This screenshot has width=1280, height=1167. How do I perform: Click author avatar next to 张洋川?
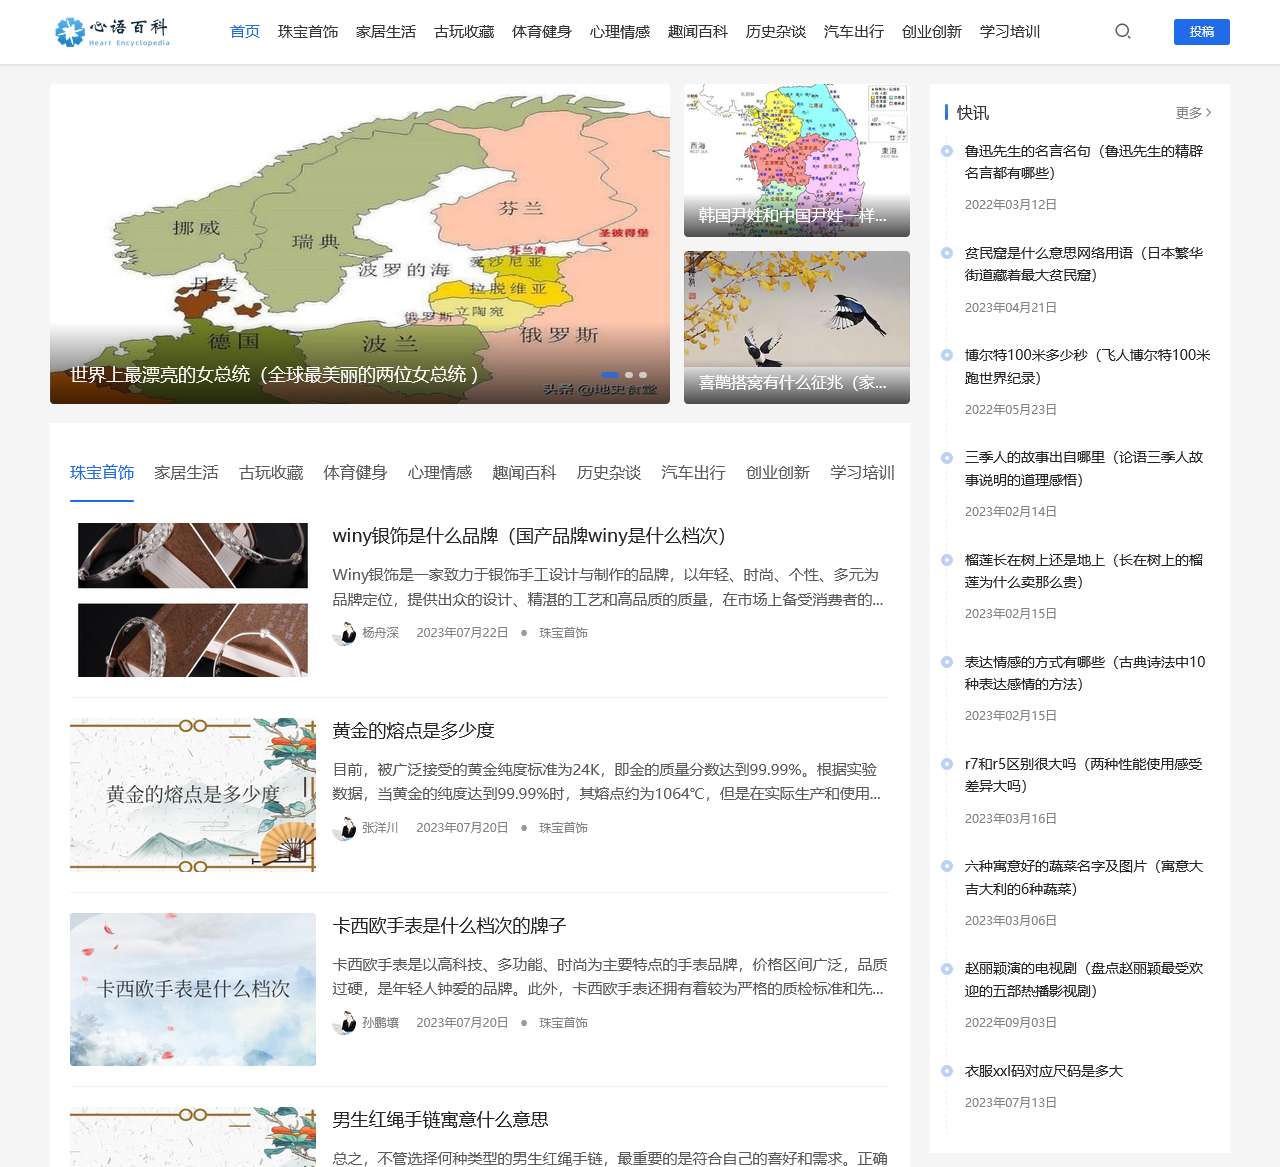(344, 828)
